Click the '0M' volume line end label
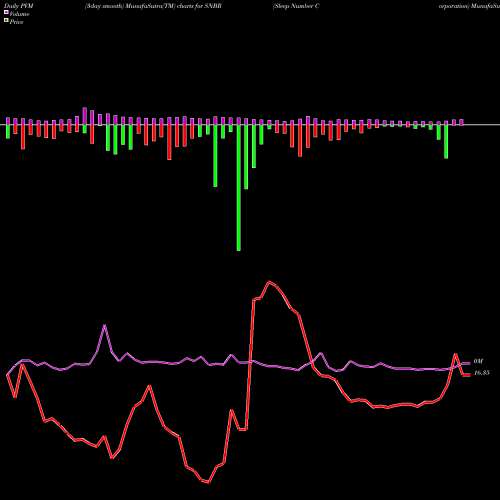This screenshot has height=500, width=500. (478, 362)
